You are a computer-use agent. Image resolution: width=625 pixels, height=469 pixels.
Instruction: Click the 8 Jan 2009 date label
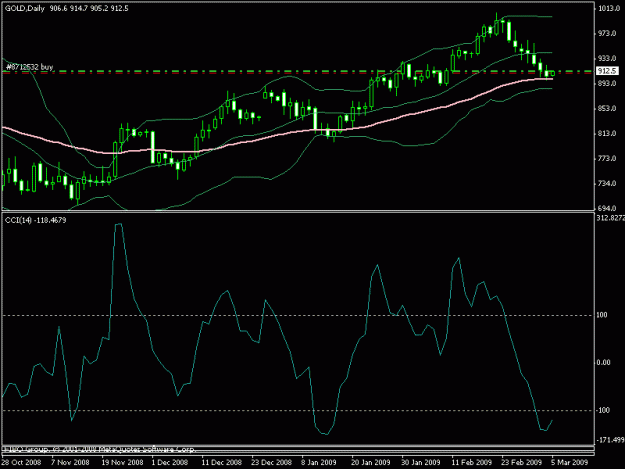pyautogui.click(x=319, y=462)
